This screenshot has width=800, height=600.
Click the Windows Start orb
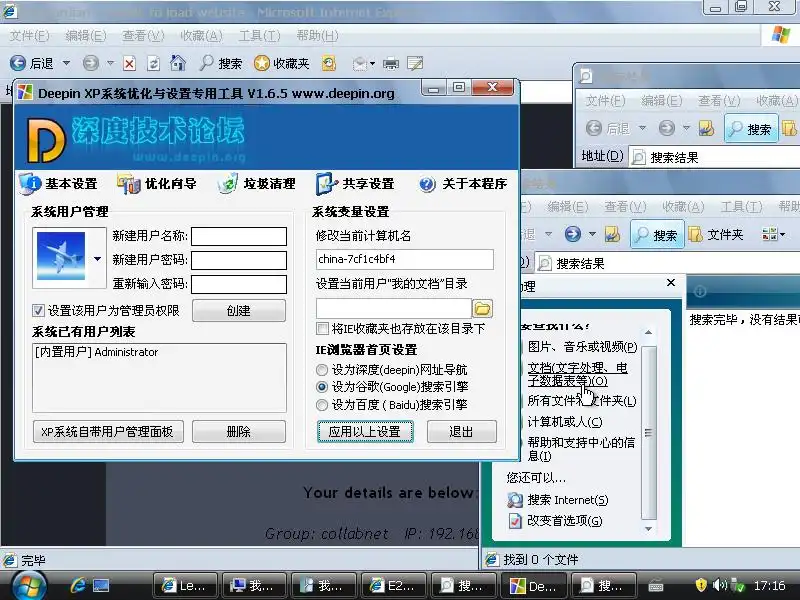coord(29,586)
